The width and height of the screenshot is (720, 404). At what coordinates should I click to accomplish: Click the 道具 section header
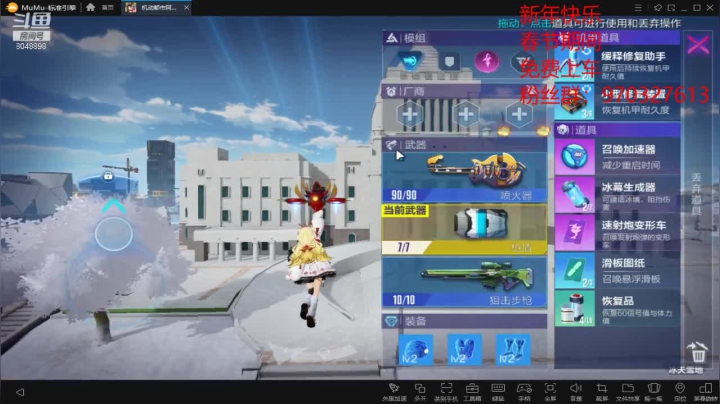point(617,130)
